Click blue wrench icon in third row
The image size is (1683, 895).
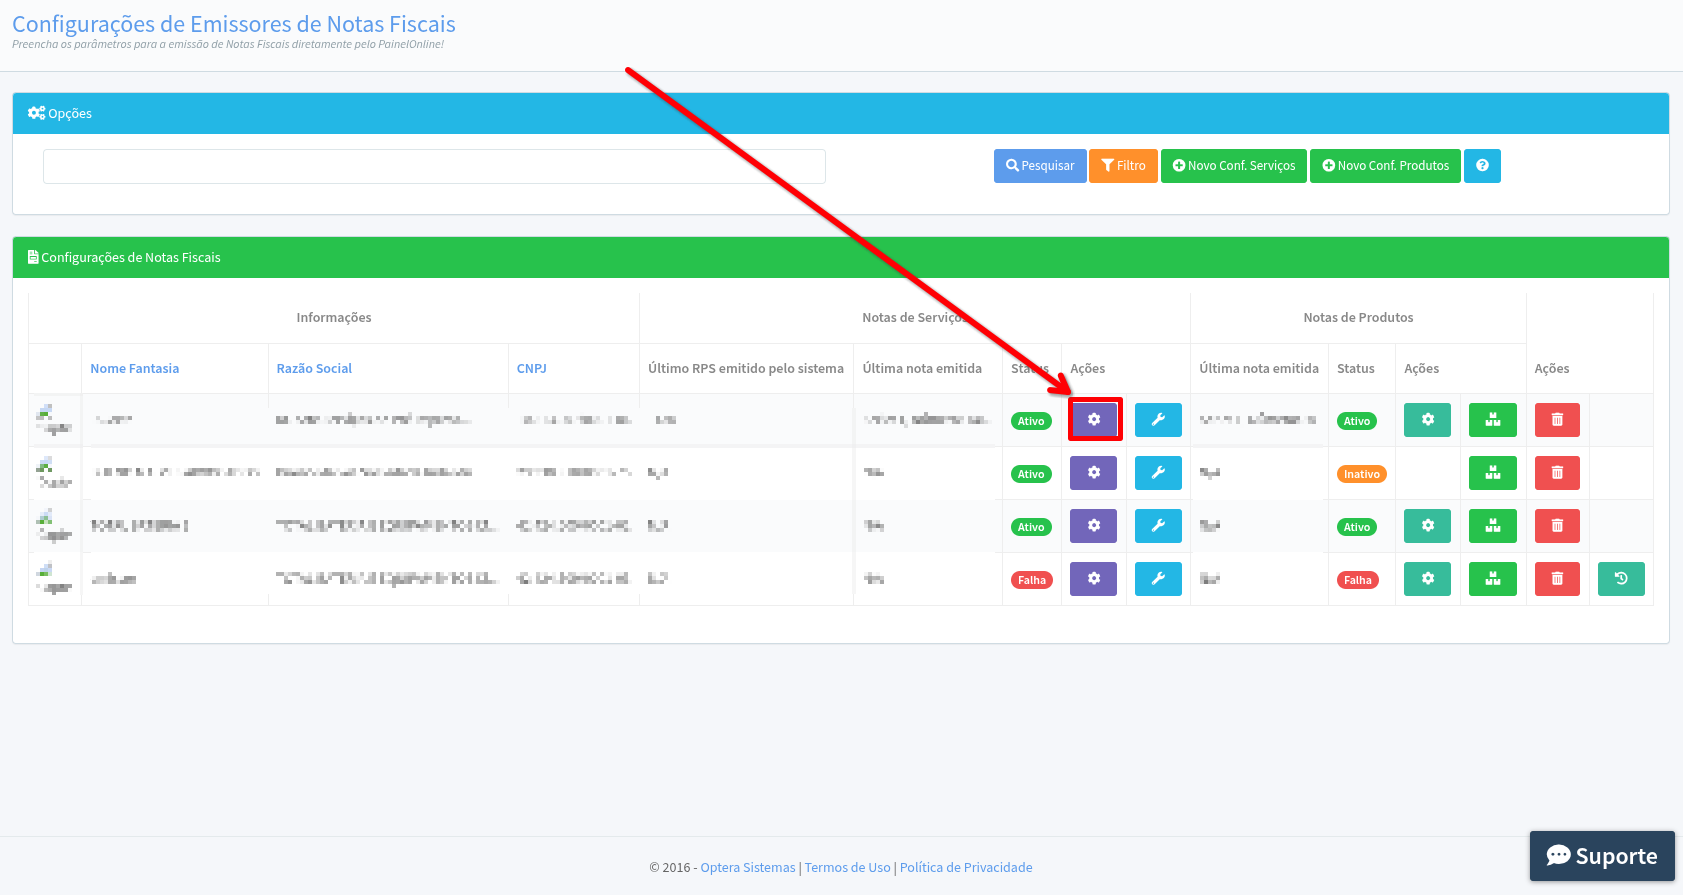point(1158,526)
